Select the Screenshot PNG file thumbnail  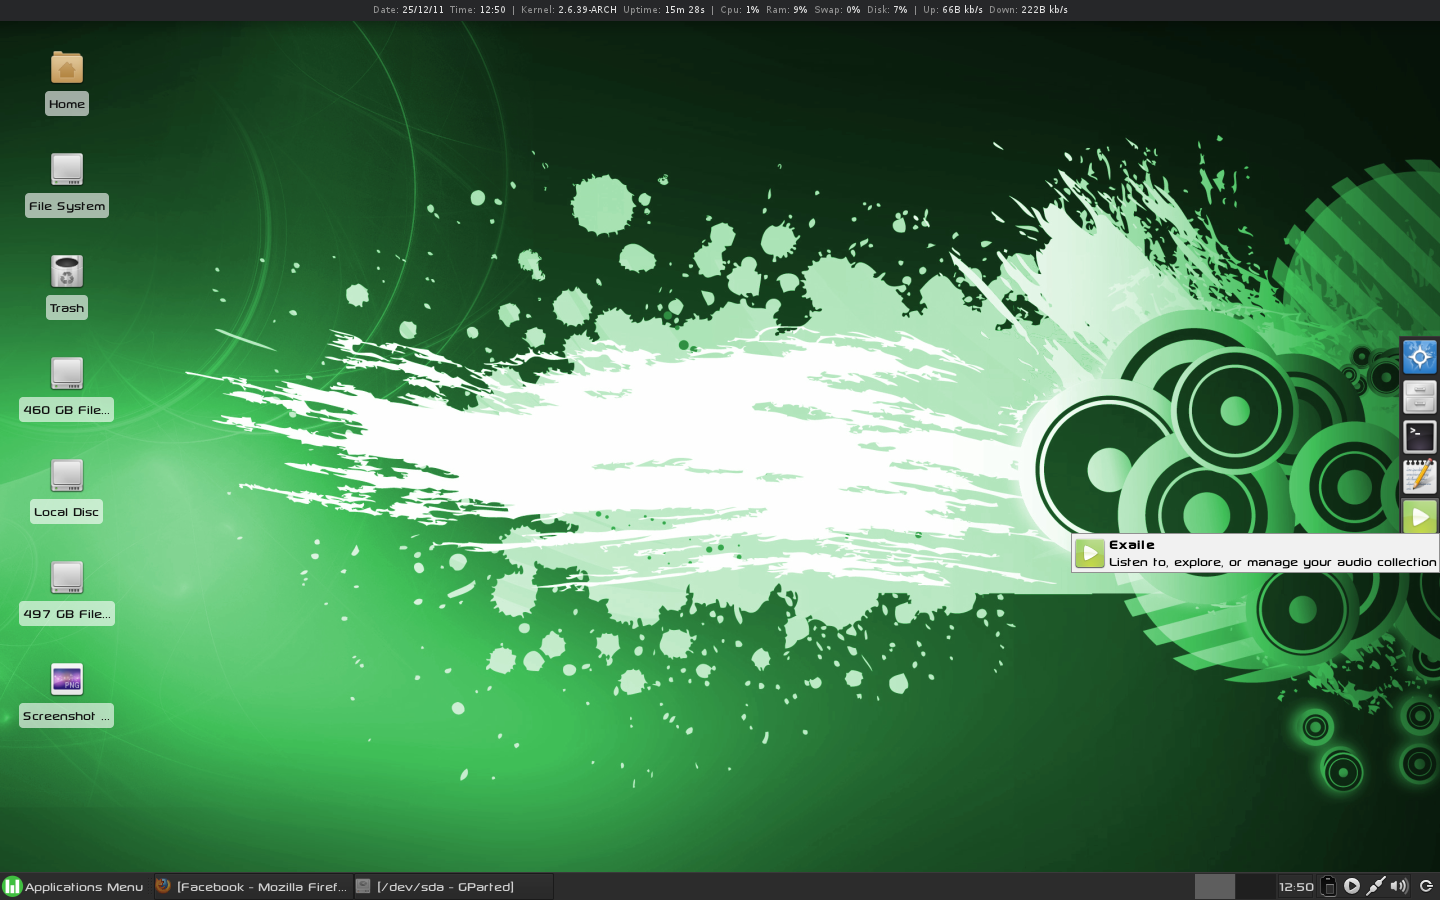click(67, 680)
